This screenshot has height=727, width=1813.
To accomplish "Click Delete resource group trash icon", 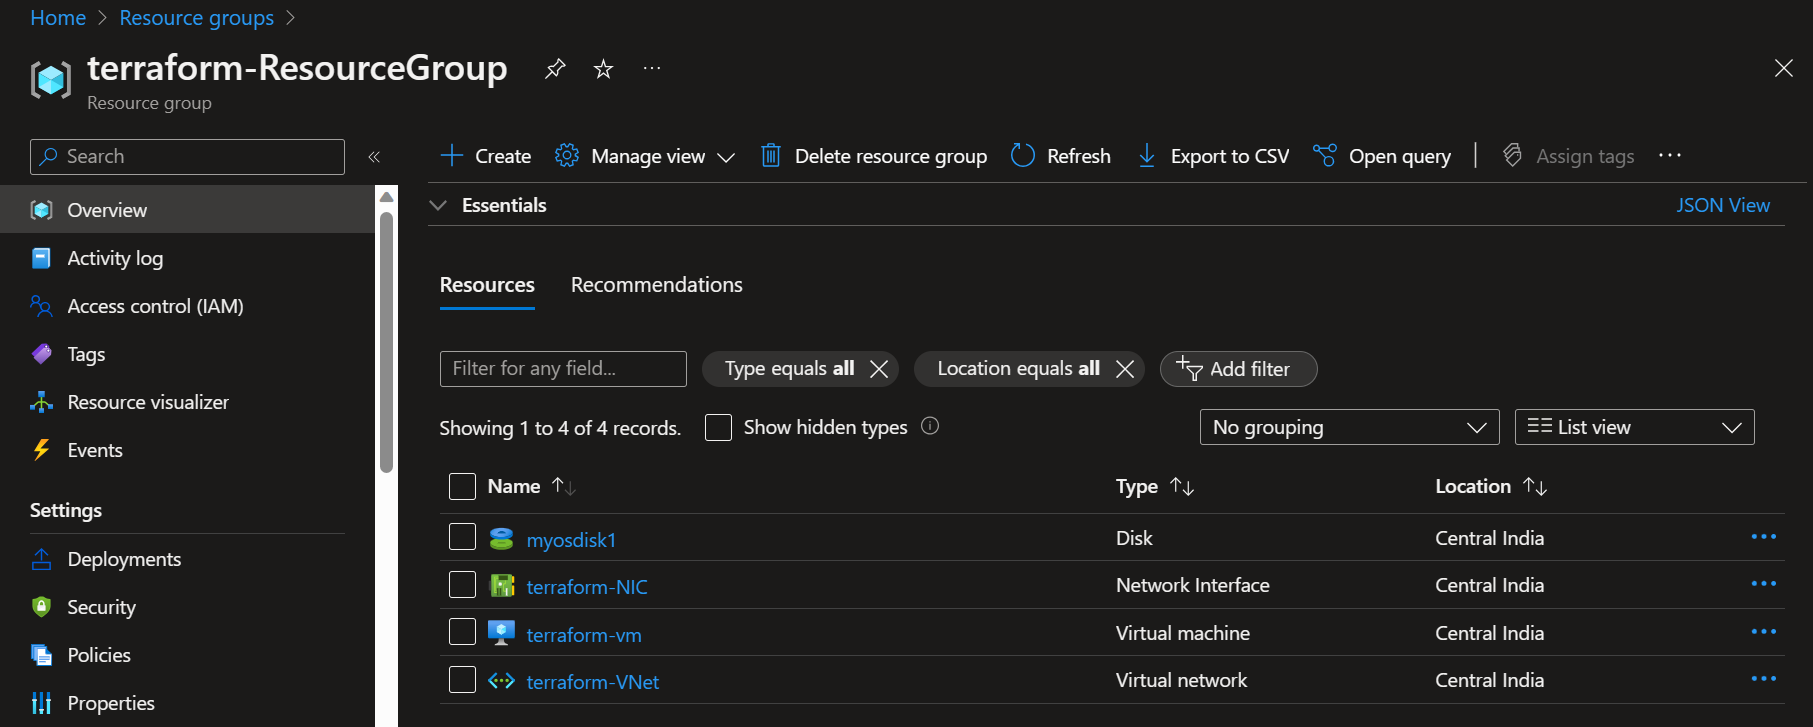I will tap(770, 156).
